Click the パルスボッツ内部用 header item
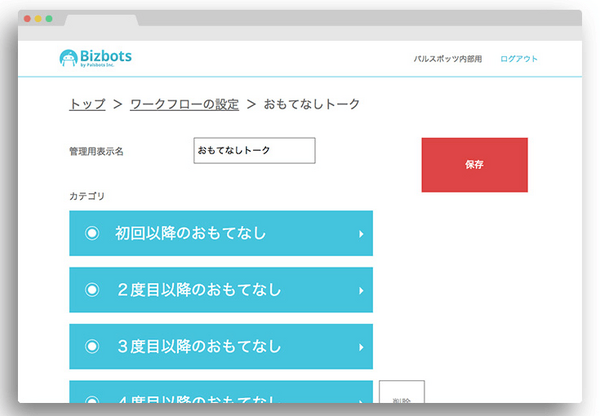Image resolution: width=600 pixels, height=416 pixels. tap(448, 59)
